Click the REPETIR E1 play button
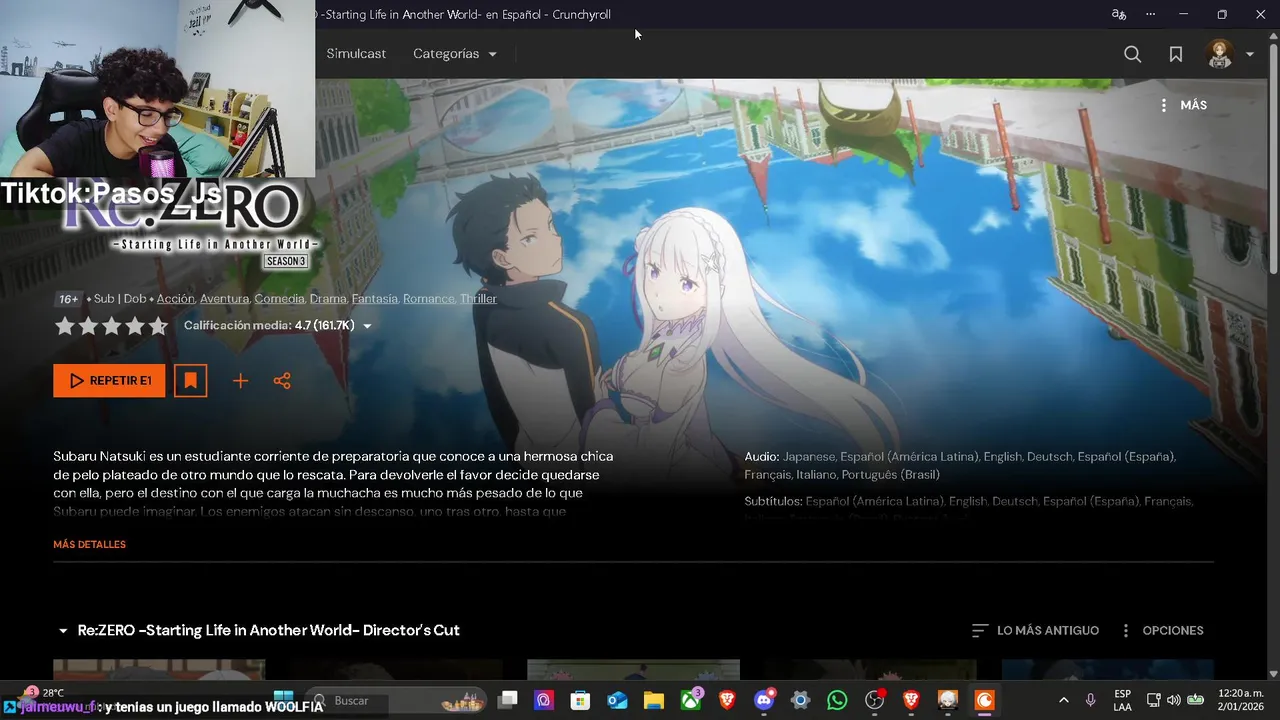Image resolution: width=1280 pixels, height=720 pixels. (109, 381)
